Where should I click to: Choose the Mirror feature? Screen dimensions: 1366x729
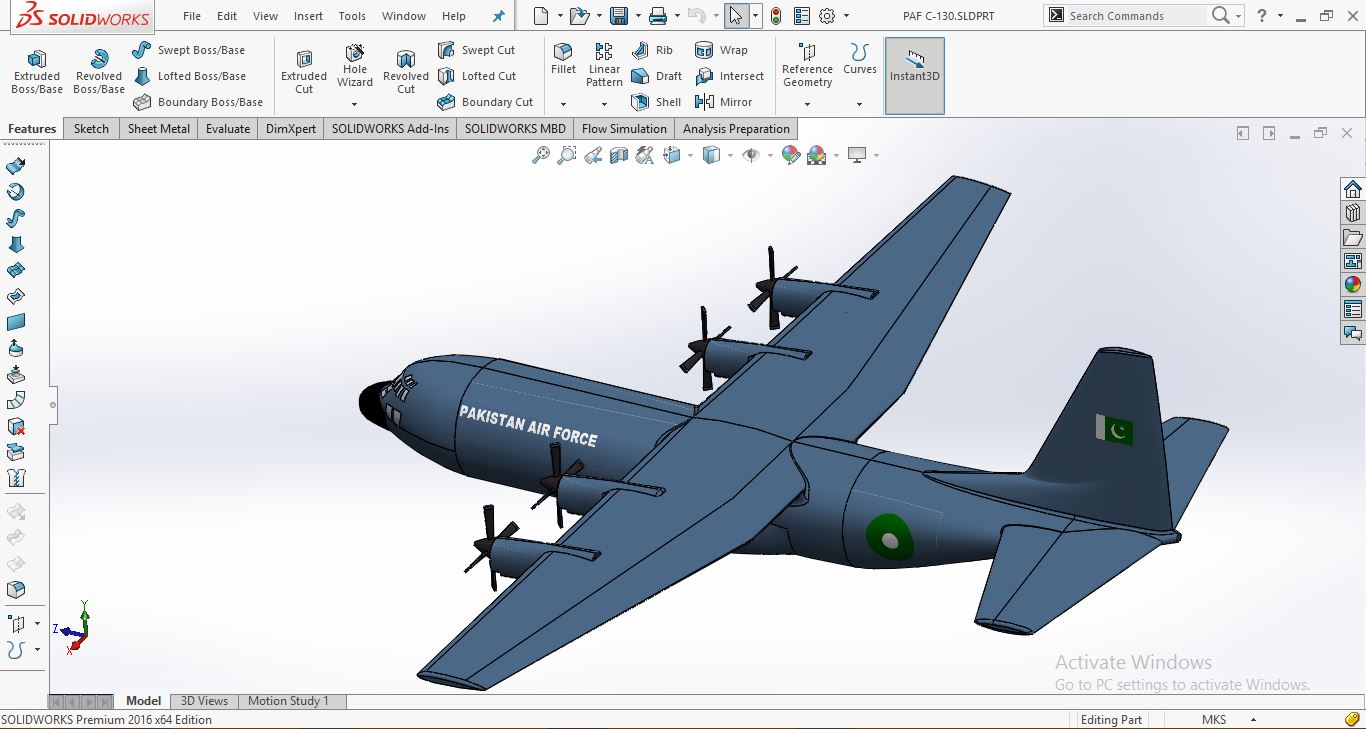tap(722, 102)
